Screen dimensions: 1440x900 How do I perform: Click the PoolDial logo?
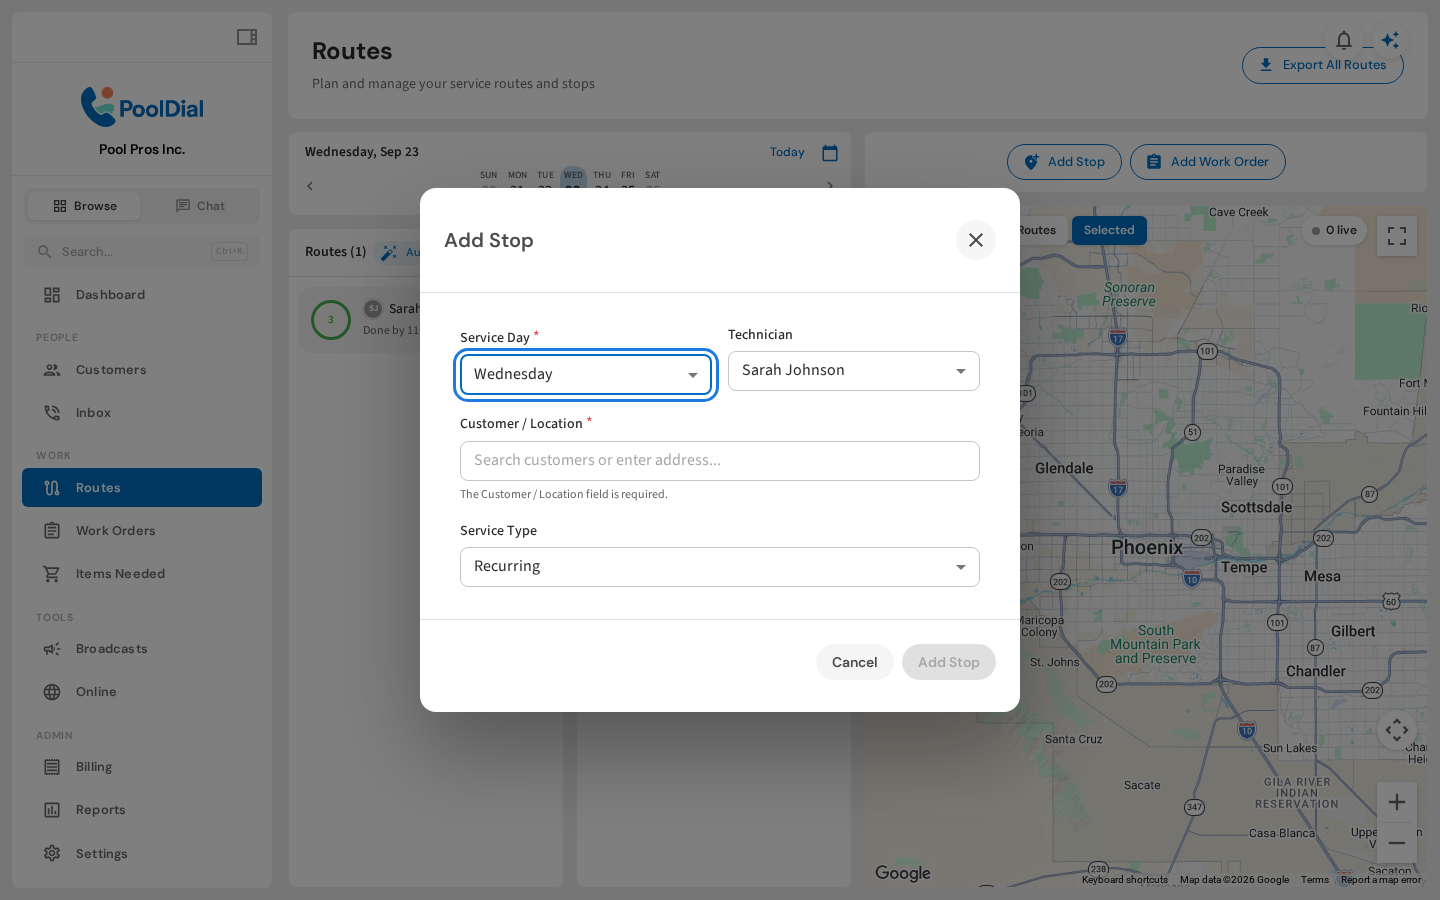(x=142, y=107)
